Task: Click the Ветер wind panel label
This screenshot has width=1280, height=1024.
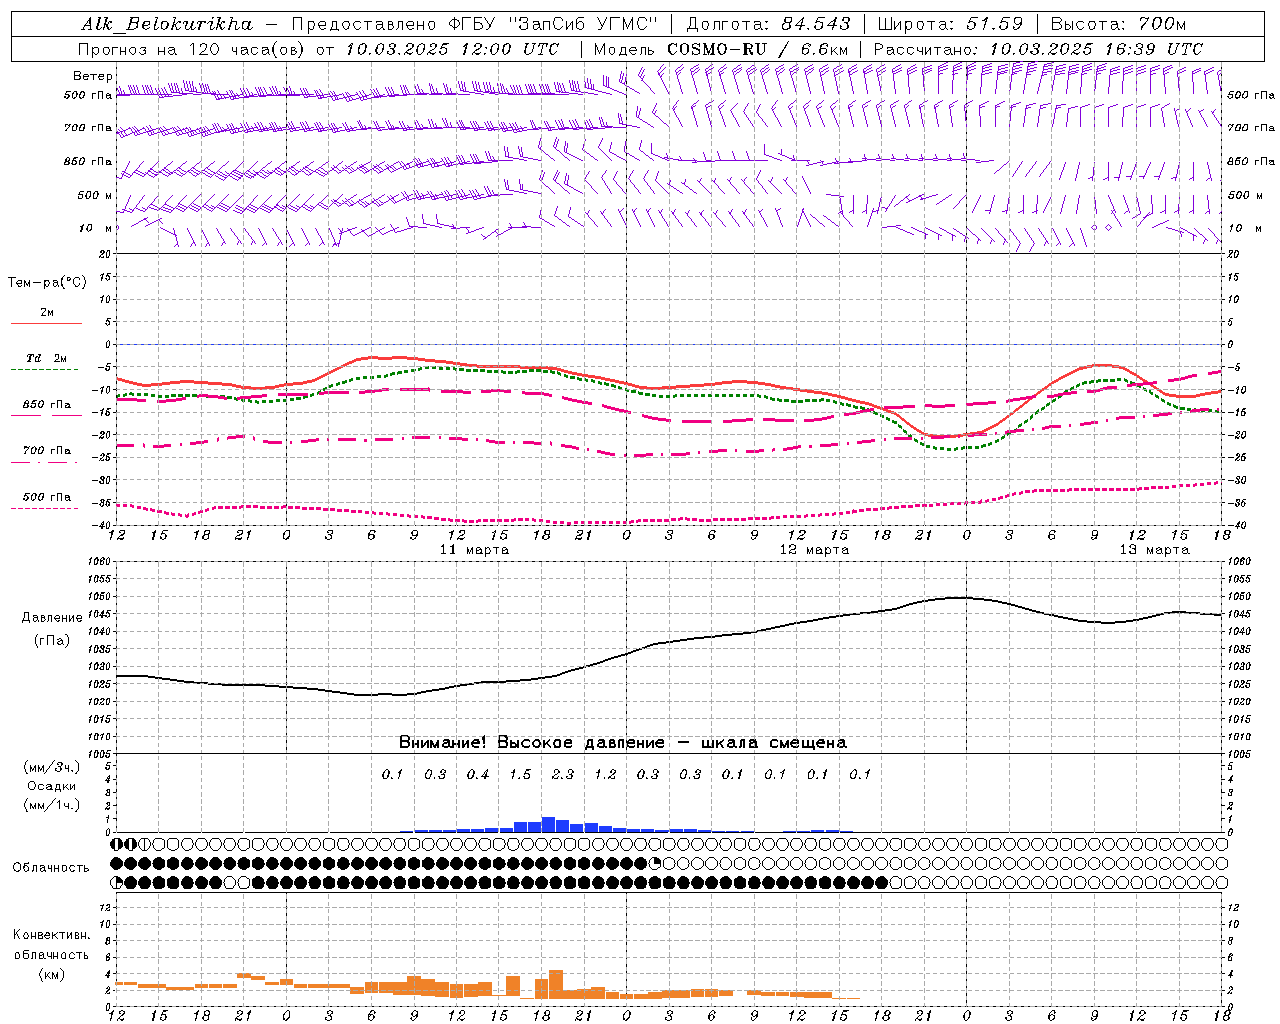Action: click(x=92, y=76)
